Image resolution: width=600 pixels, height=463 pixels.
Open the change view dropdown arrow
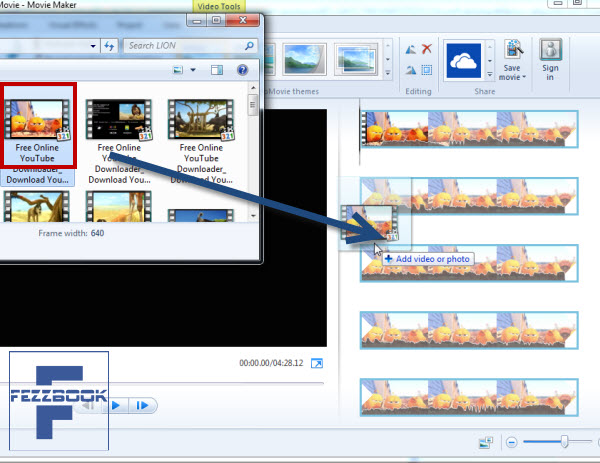pos(193,70)
